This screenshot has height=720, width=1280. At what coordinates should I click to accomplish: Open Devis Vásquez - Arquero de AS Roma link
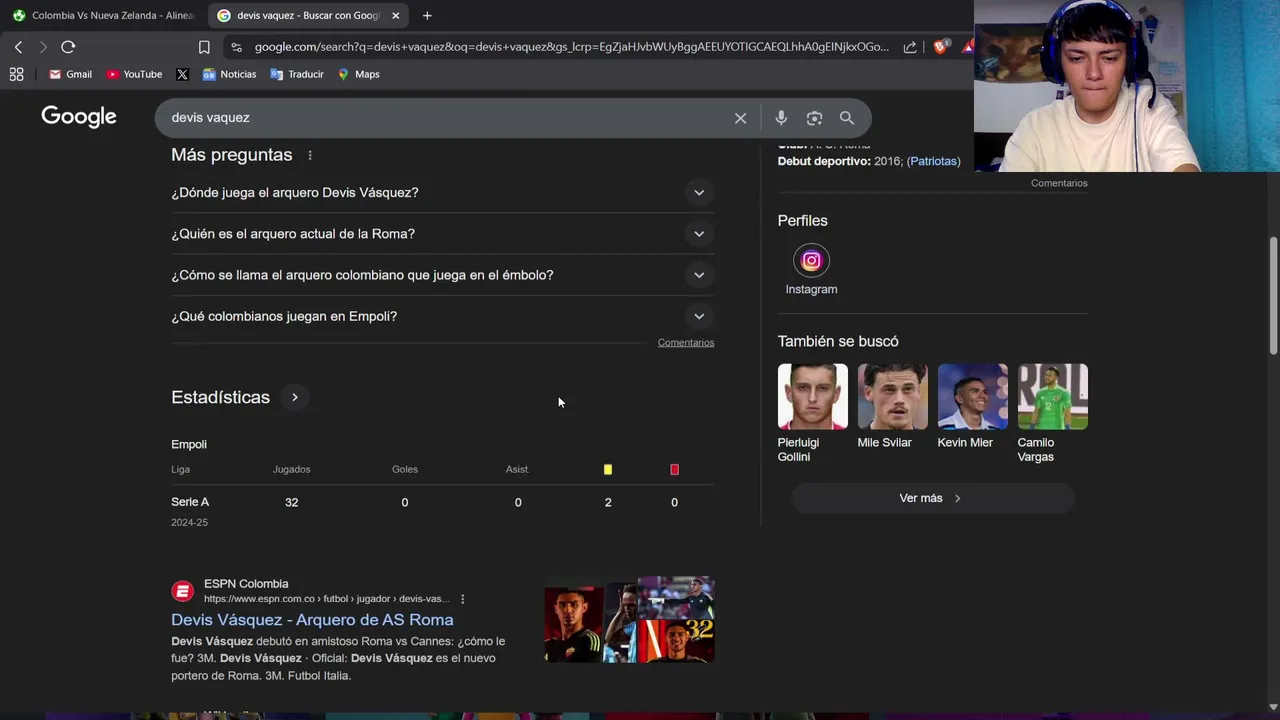point(312,620)
